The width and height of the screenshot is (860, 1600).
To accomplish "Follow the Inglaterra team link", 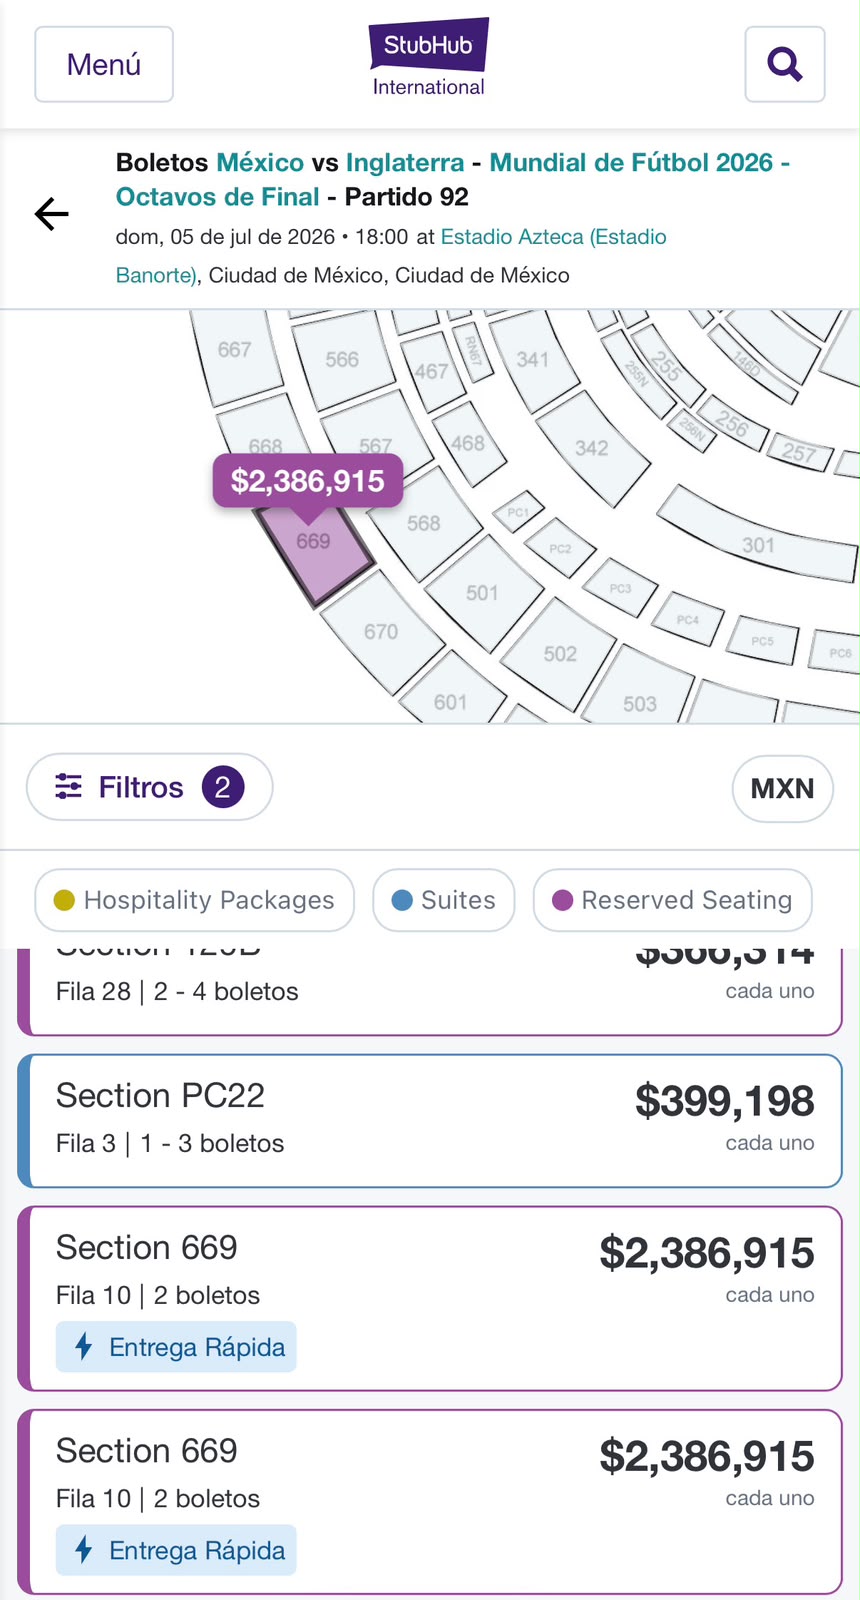I will pos(405,162).
